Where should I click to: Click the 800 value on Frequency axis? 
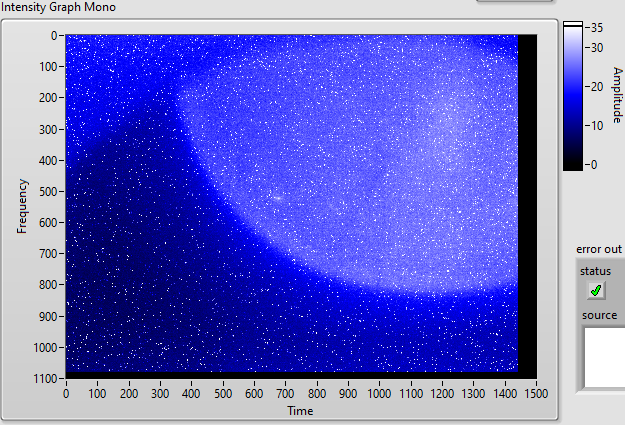pyautogui.click(x=48, y=285)
